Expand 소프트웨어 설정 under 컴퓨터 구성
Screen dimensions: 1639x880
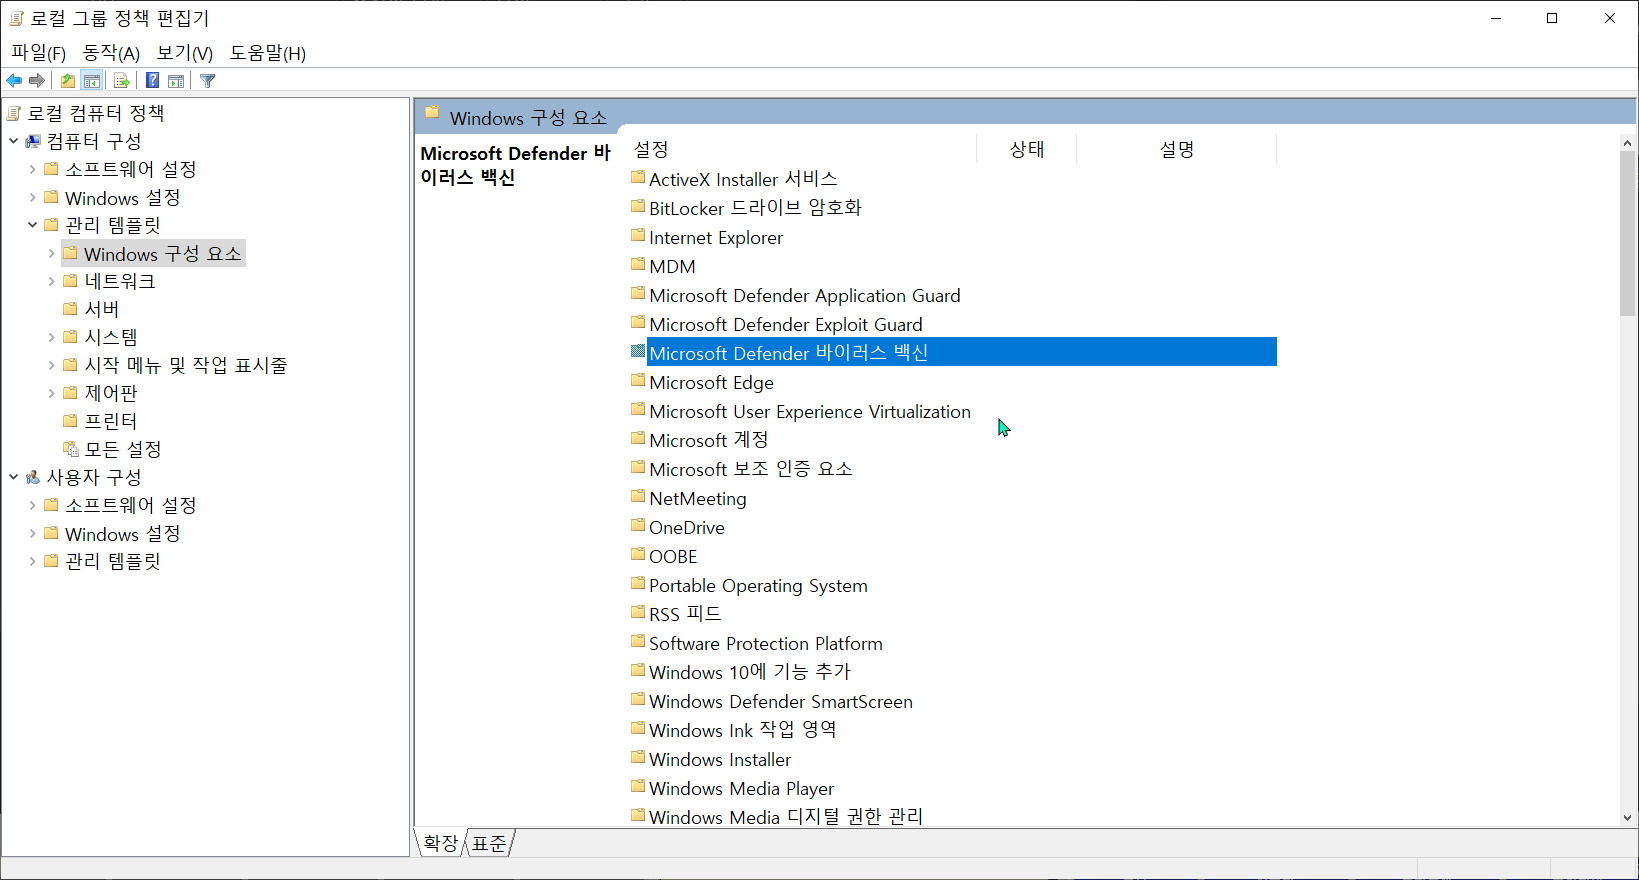[32, 169]
